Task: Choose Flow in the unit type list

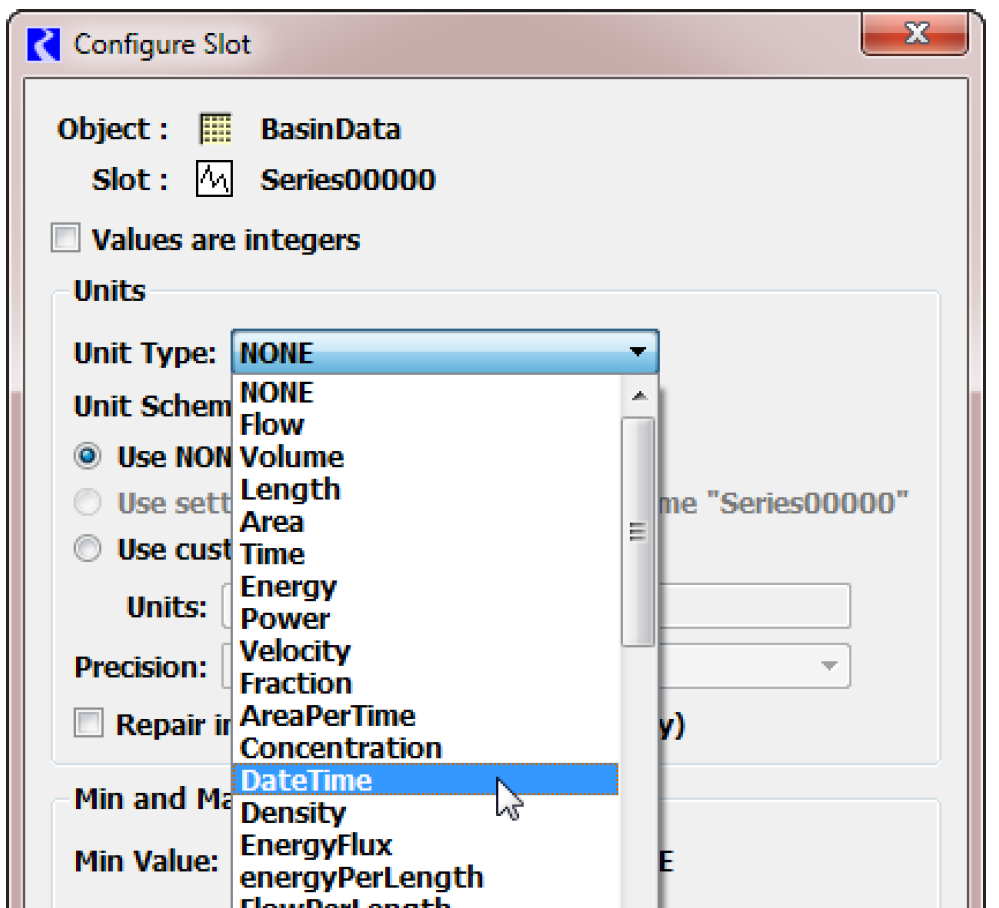Action: pyautogui.click(x=272, y=425)
